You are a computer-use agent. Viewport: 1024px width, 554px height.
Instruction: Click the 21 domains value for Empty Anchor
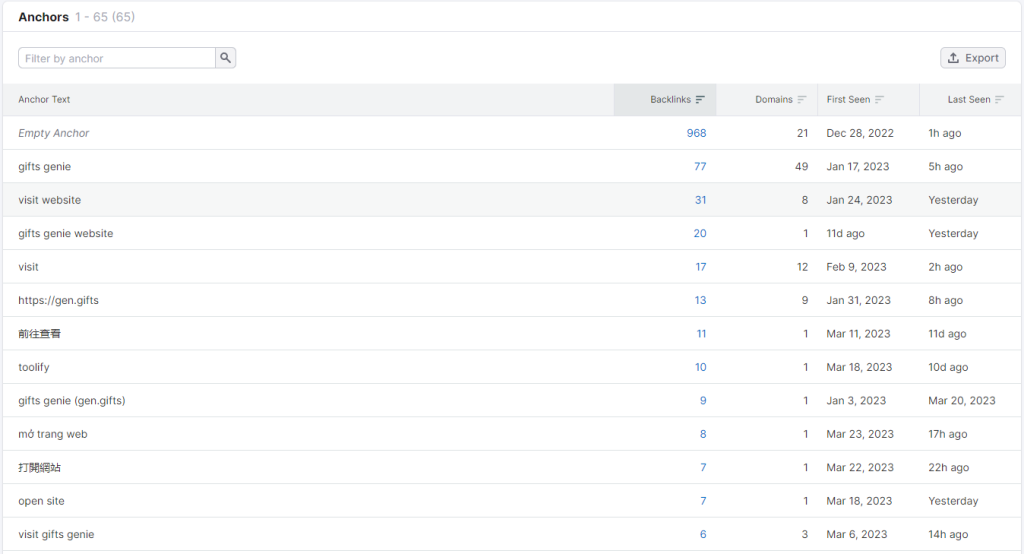802,133
